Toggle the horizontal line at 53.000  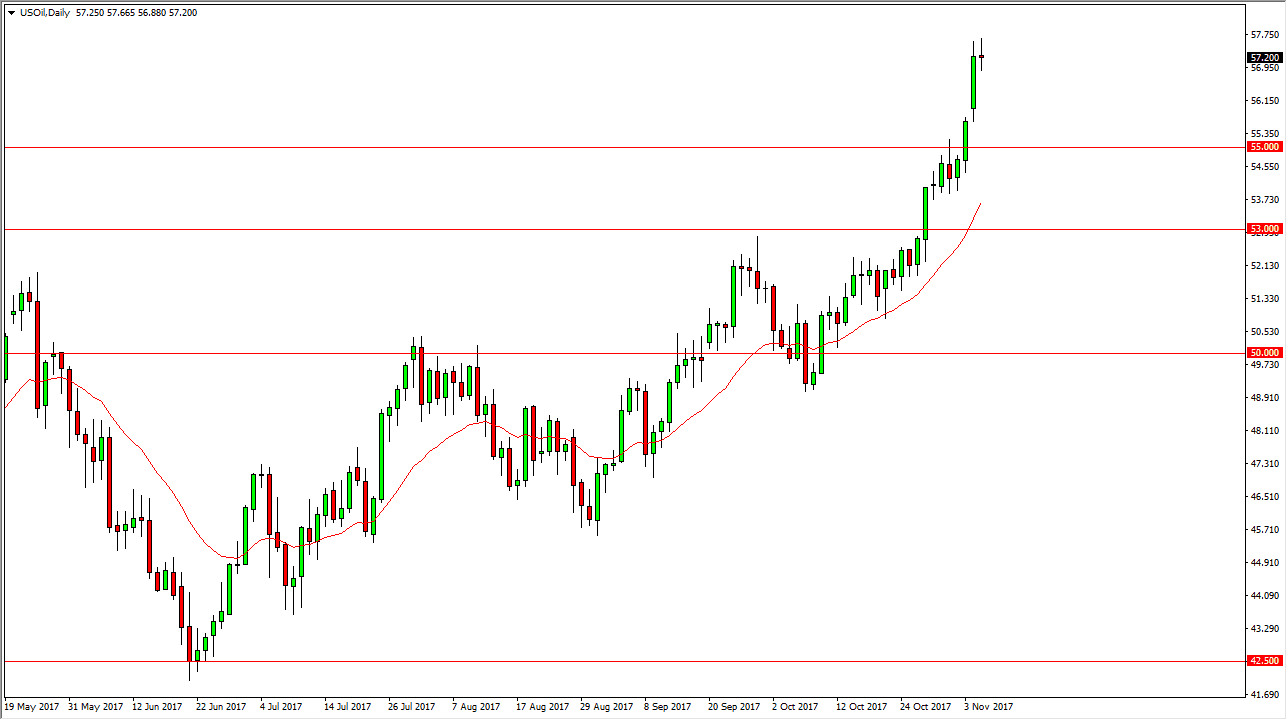[600, 228]
